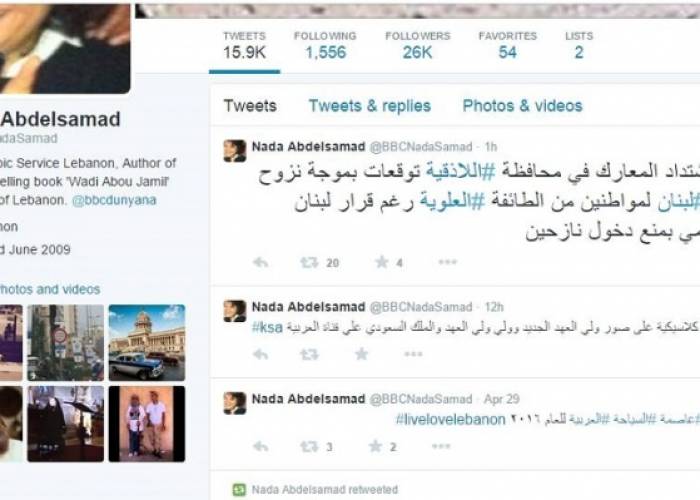Open the Favorites count of 54
The image size is (700, 500).
508,46
